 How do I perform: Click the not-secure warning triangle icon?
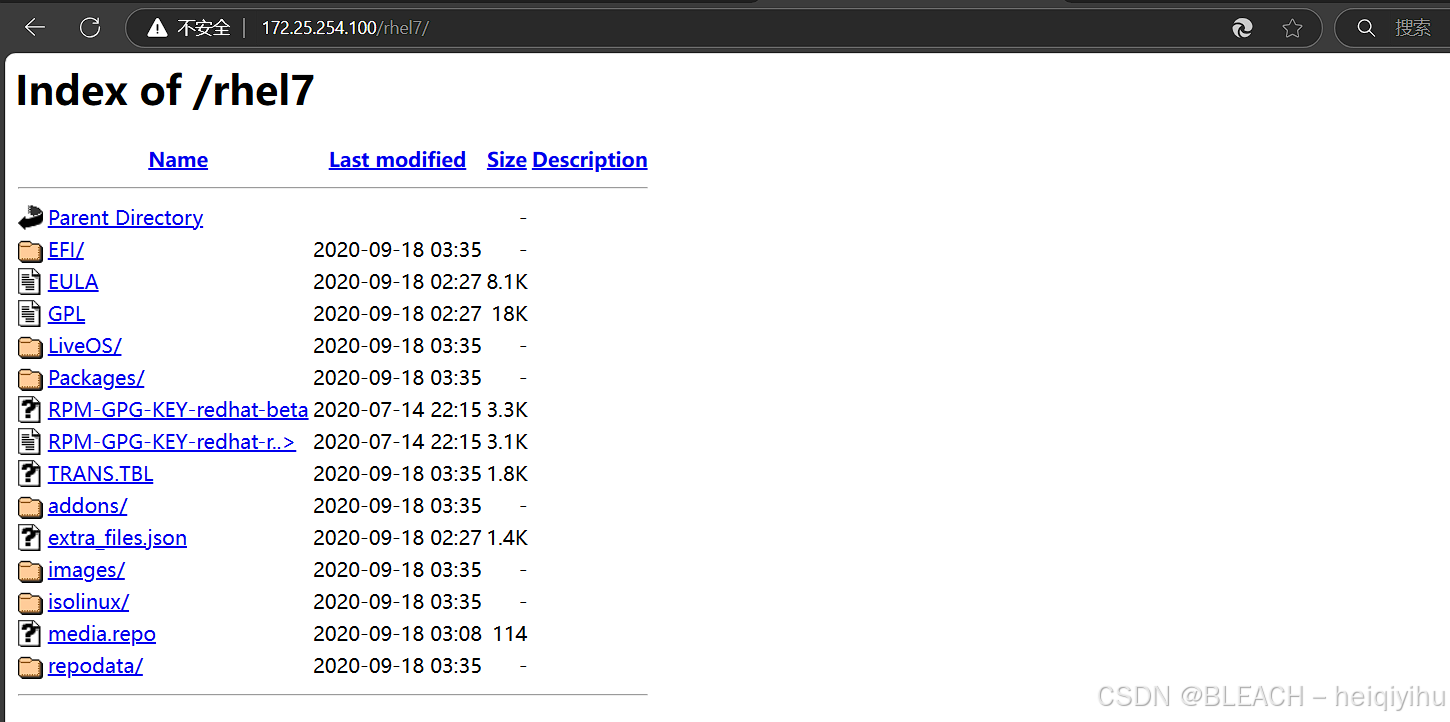157,28
